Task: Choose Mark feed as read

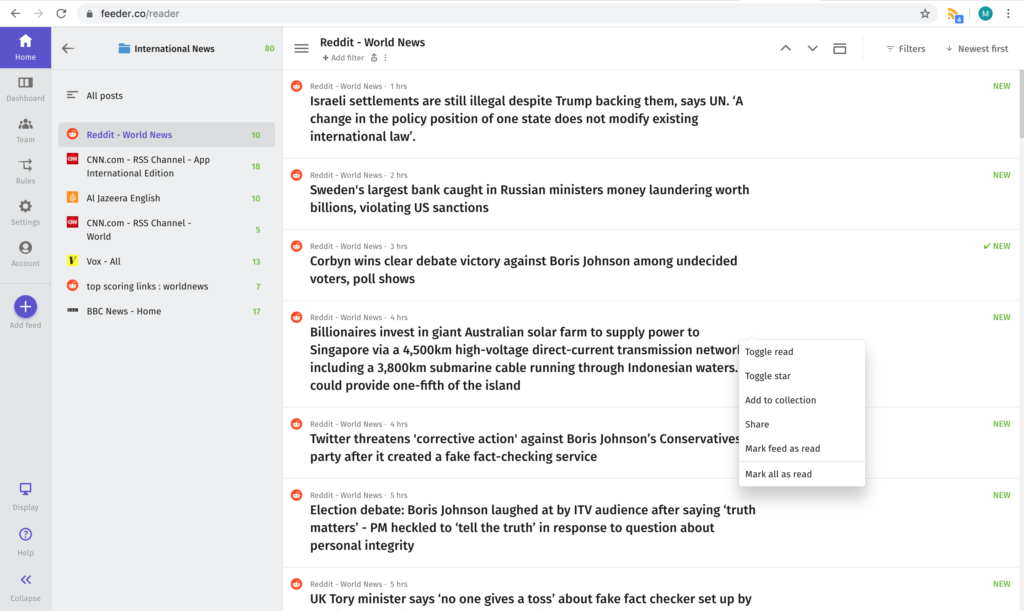Action: 802,448
